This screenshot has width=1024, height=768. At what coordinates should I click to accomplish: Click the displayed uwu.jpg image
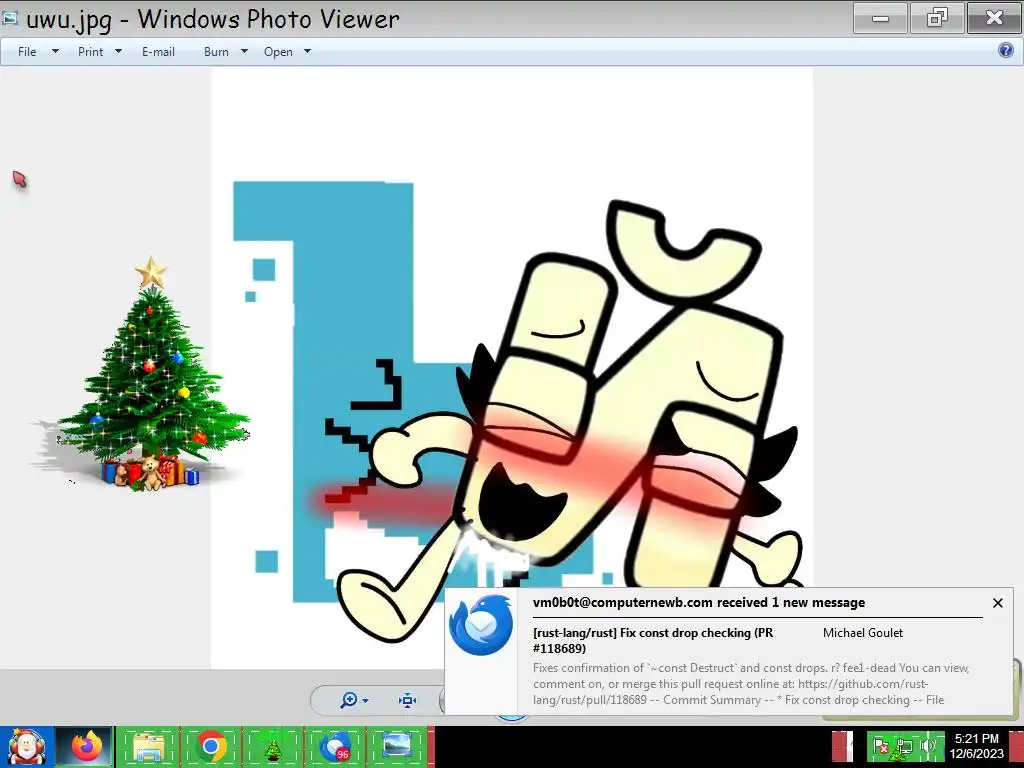[512, 368]
